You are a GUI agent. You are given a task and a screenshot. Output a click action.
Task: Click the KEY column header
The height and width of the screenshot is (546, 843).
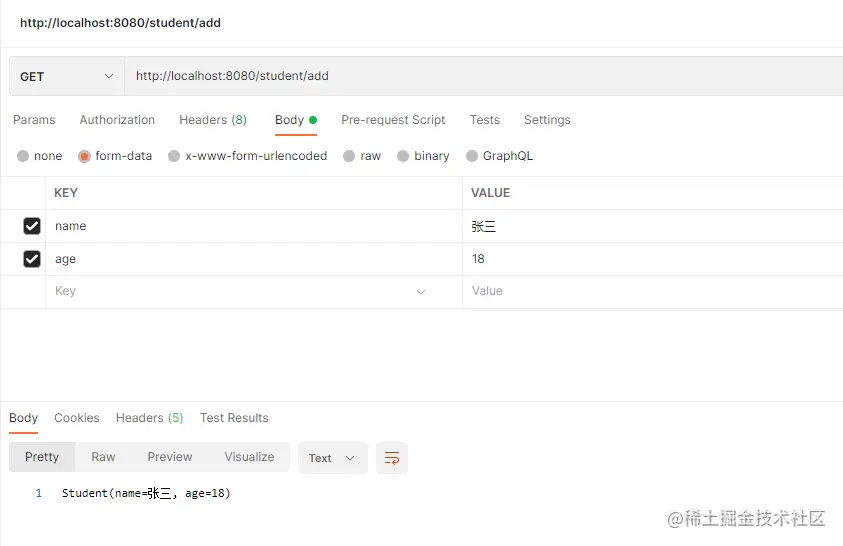[66, 193]
